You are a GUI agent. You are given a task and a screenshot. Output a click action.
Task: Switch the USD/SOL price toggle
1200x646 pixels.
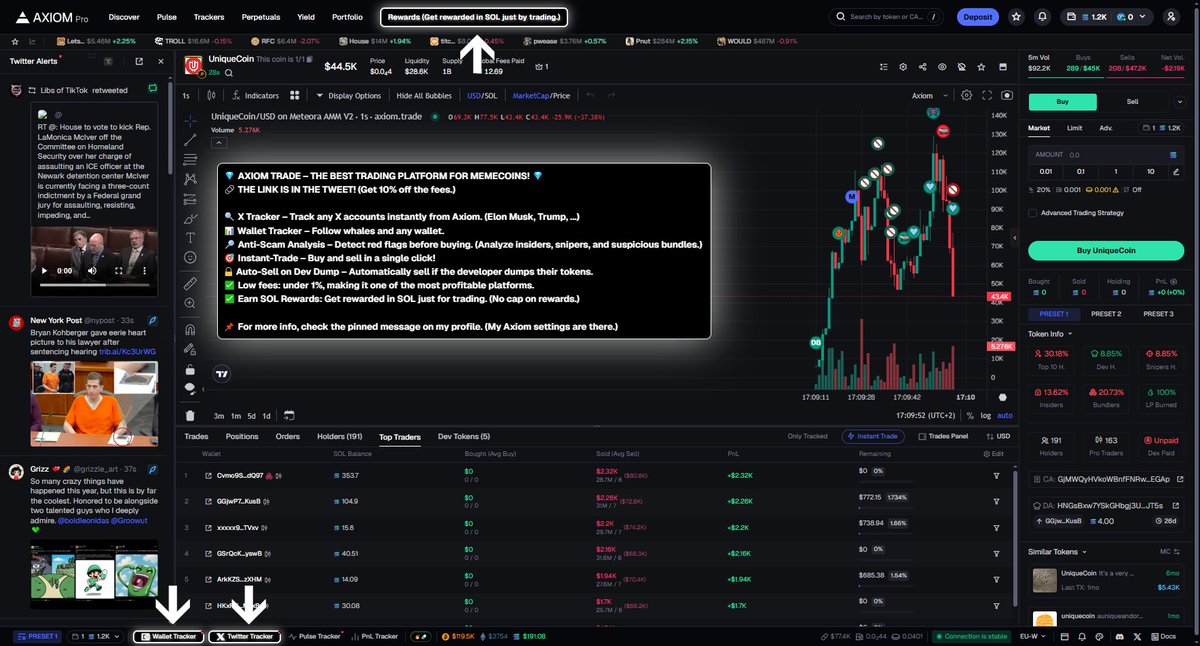pos(482,95)
